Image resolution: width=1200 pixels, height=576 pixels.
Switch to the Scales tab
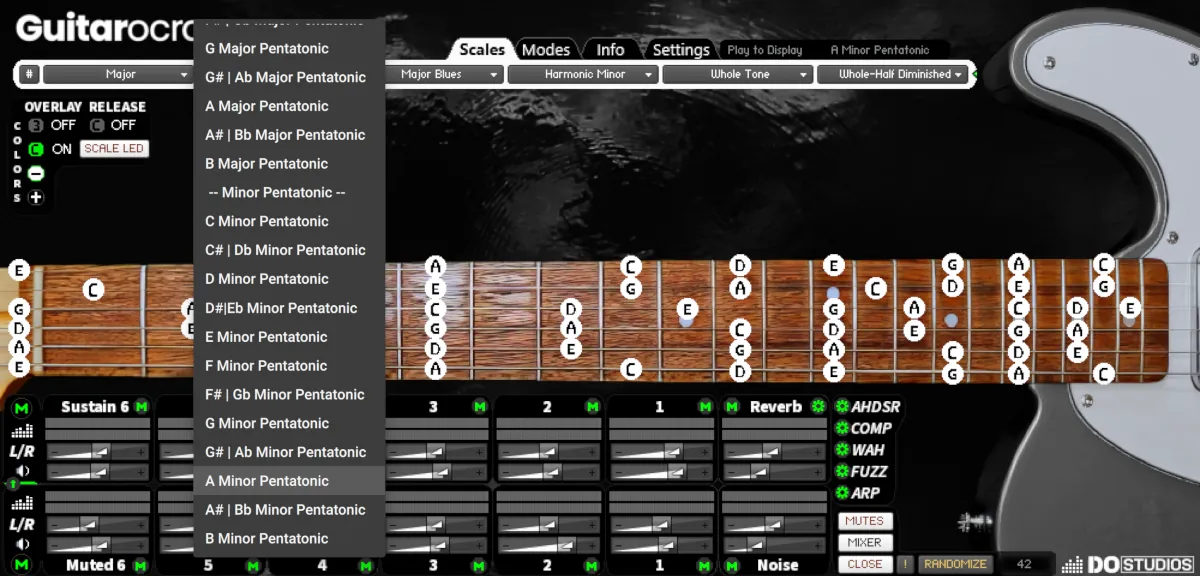pyautogui.click(x=482, y=49)
